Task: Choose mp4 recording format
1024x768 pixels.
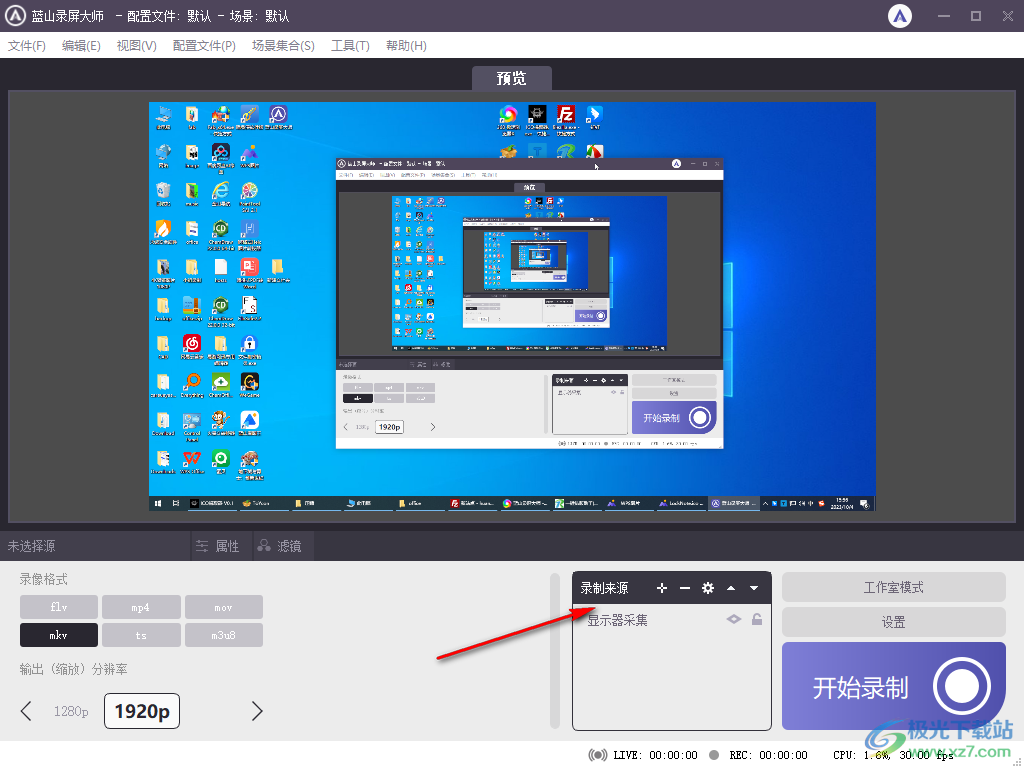Action: tap(141, 607)
